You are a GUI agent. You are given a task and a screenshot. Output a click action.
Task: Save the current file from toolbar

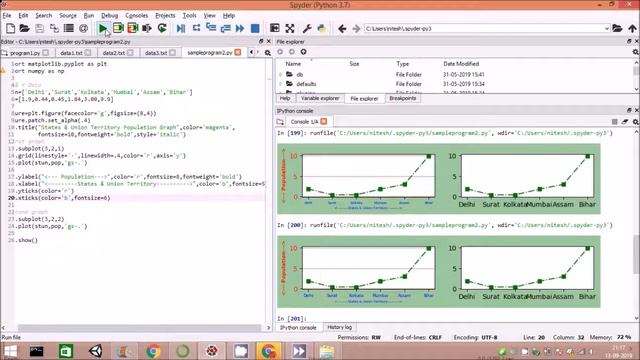pyautogui.click(x=39, y=28)
